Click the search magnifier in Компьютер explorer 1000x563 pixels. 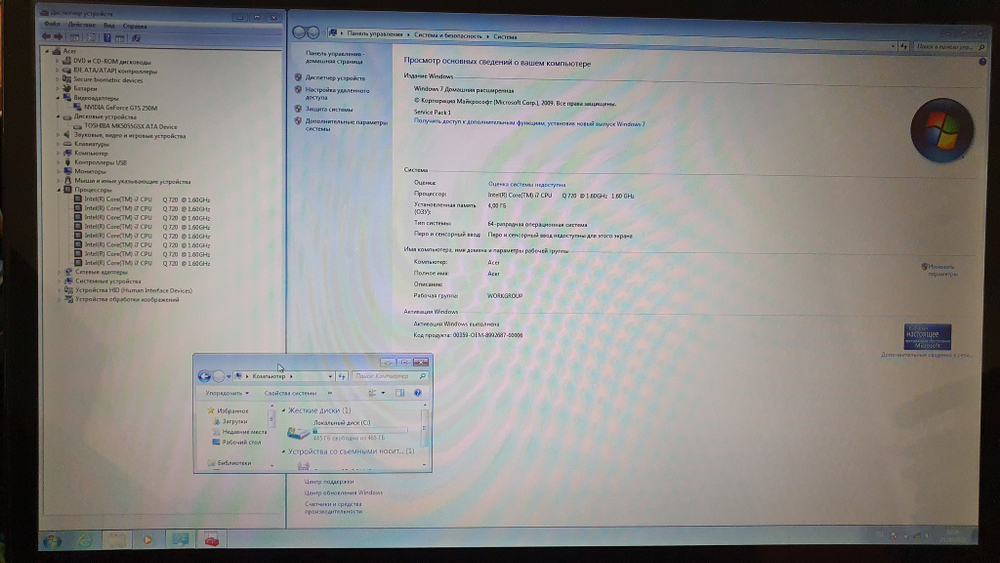422,376
